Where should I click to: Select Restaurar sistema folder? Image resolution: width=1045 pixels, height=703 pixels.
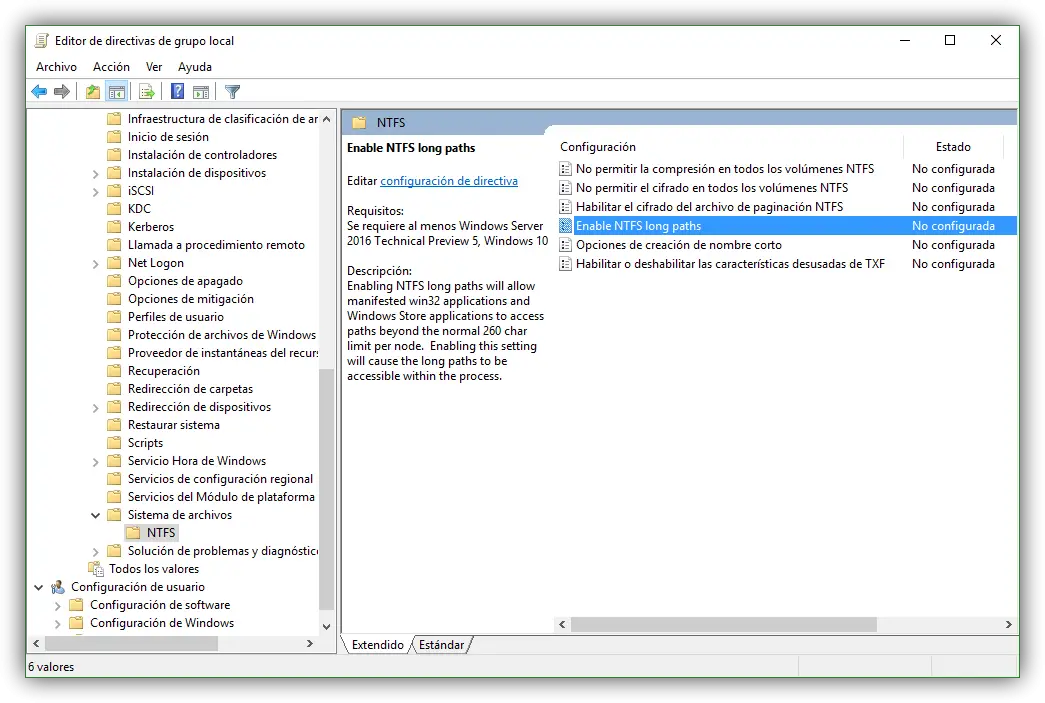tap(173, 424)
